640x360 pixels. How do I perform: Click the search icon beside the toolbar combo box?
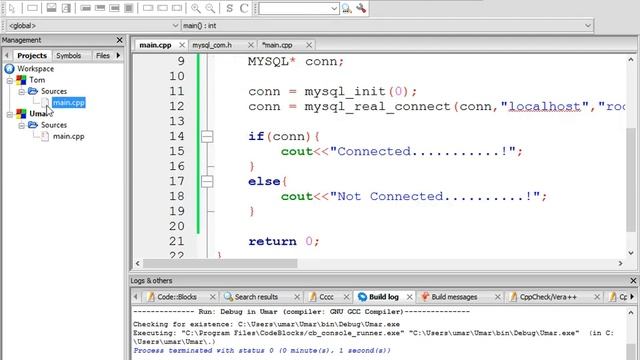tap(347, 8)
